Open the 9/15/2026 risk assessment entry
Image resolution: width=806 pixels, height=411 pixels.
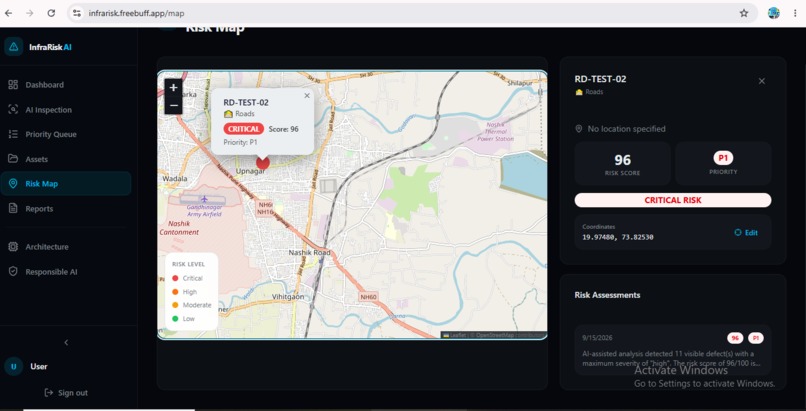[x=673, y=350]
